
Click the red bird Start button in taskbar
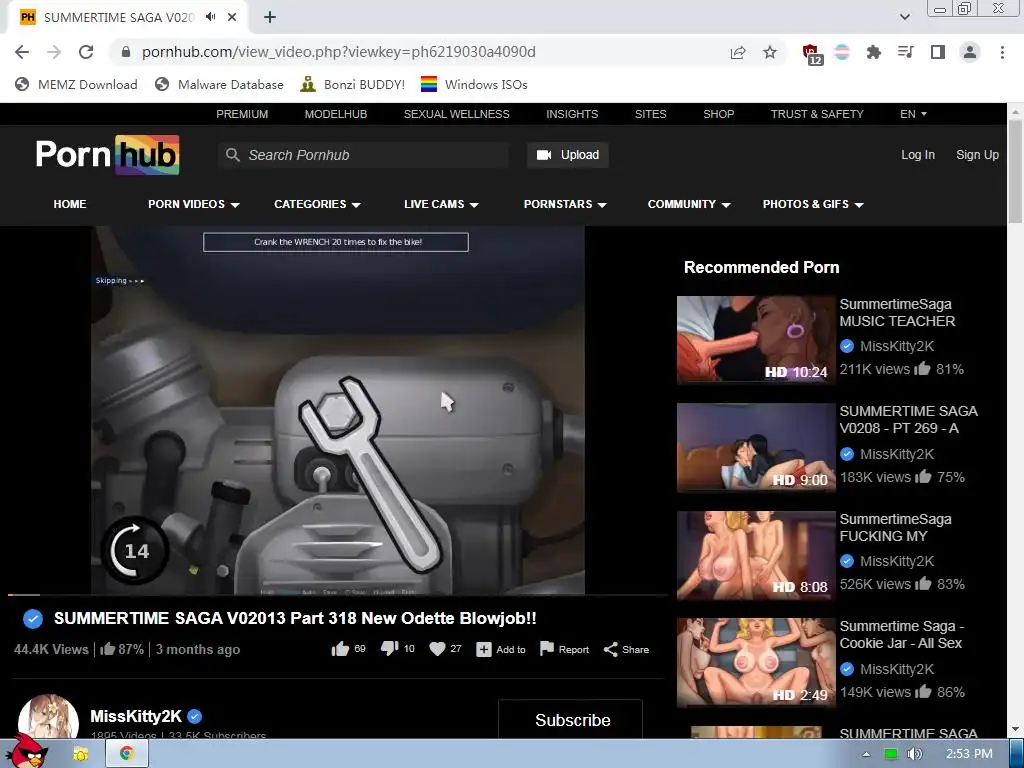[x=27, y=751]
